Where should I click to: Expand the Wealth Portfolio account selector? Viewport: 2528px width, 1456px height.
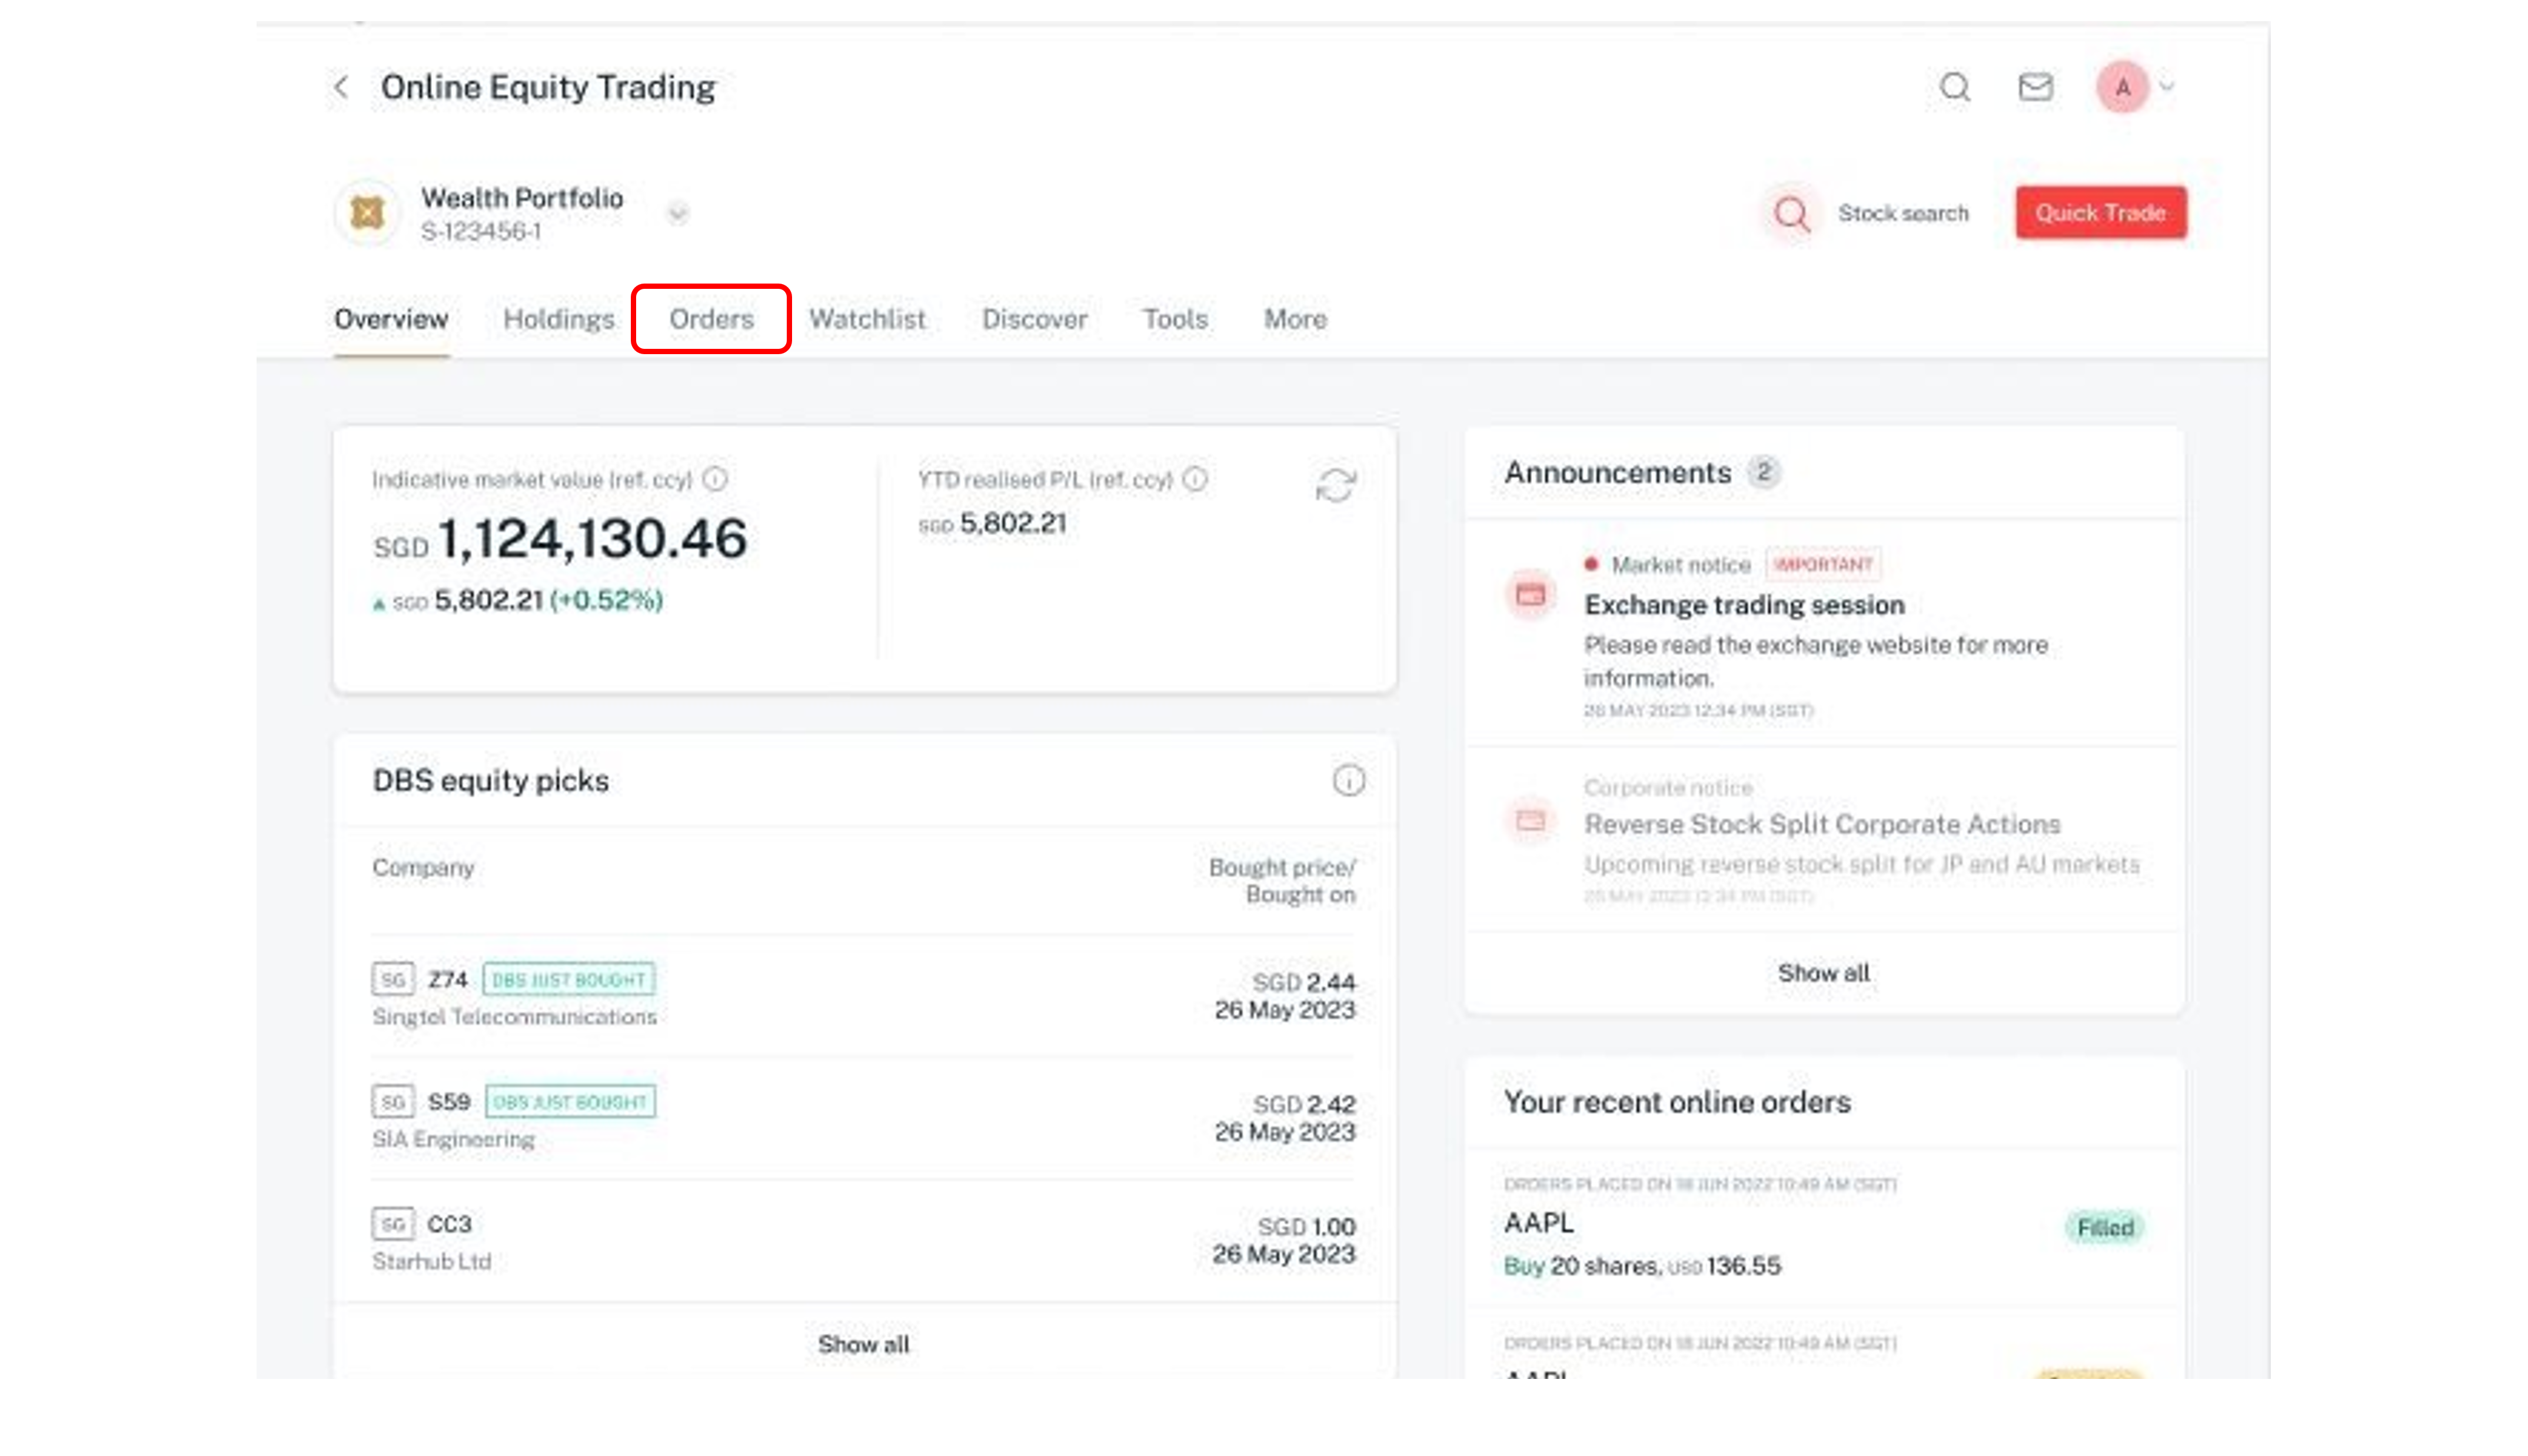click(x=678, y=213)
